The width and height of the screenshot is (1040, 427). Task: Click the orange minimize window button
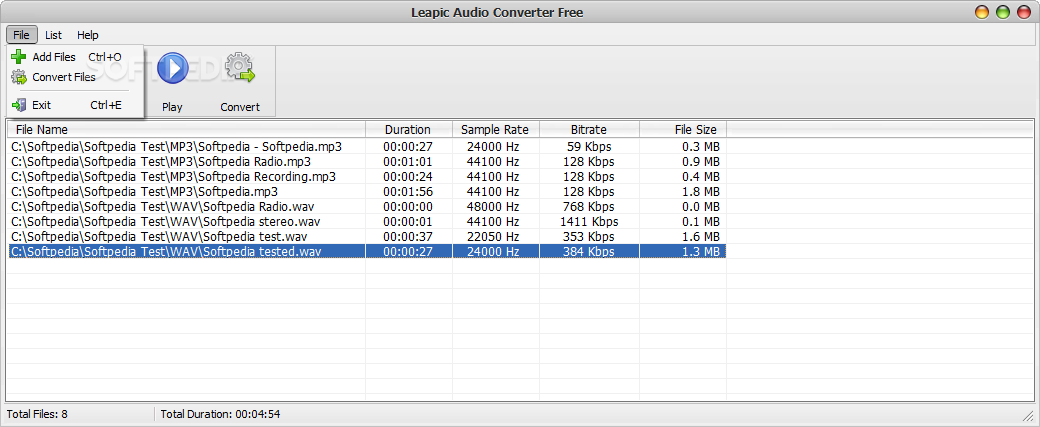(981, 12)
